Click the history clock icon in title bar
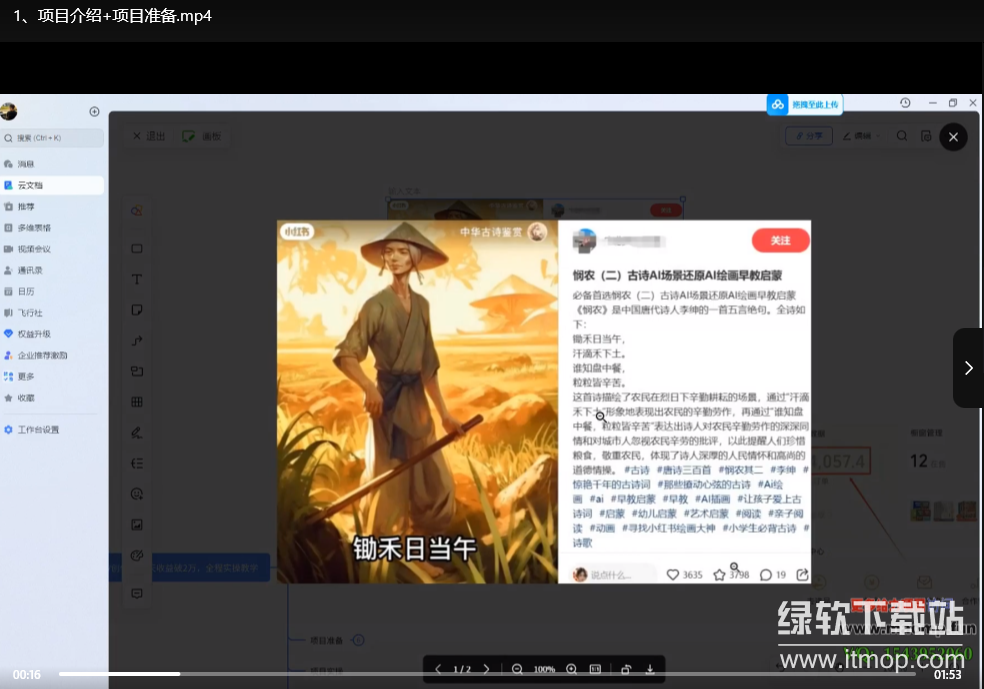 tap(905, 103)
